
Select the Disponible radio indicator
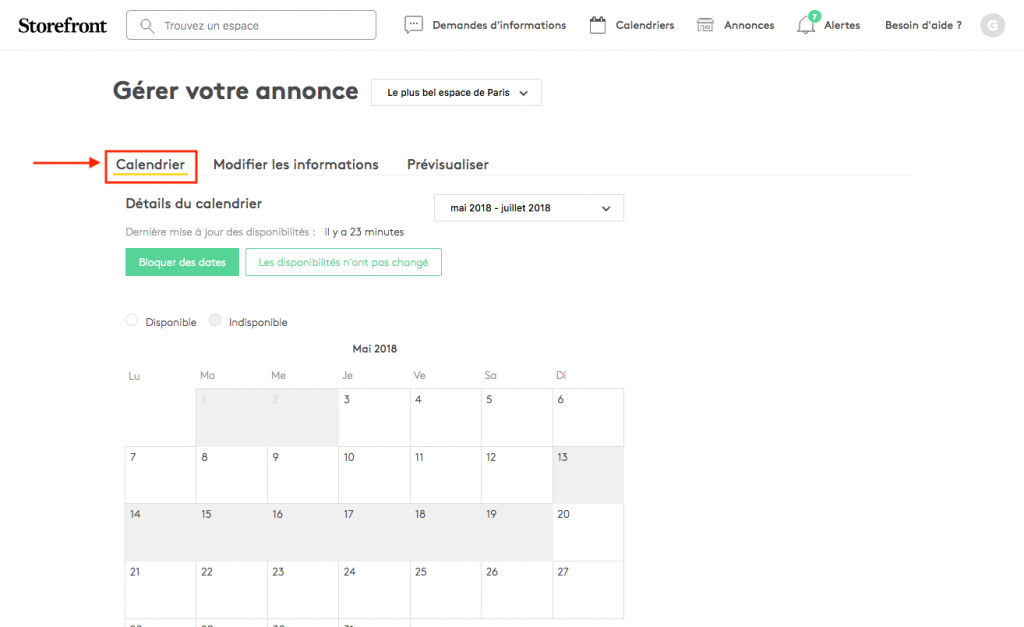point(132,321)
